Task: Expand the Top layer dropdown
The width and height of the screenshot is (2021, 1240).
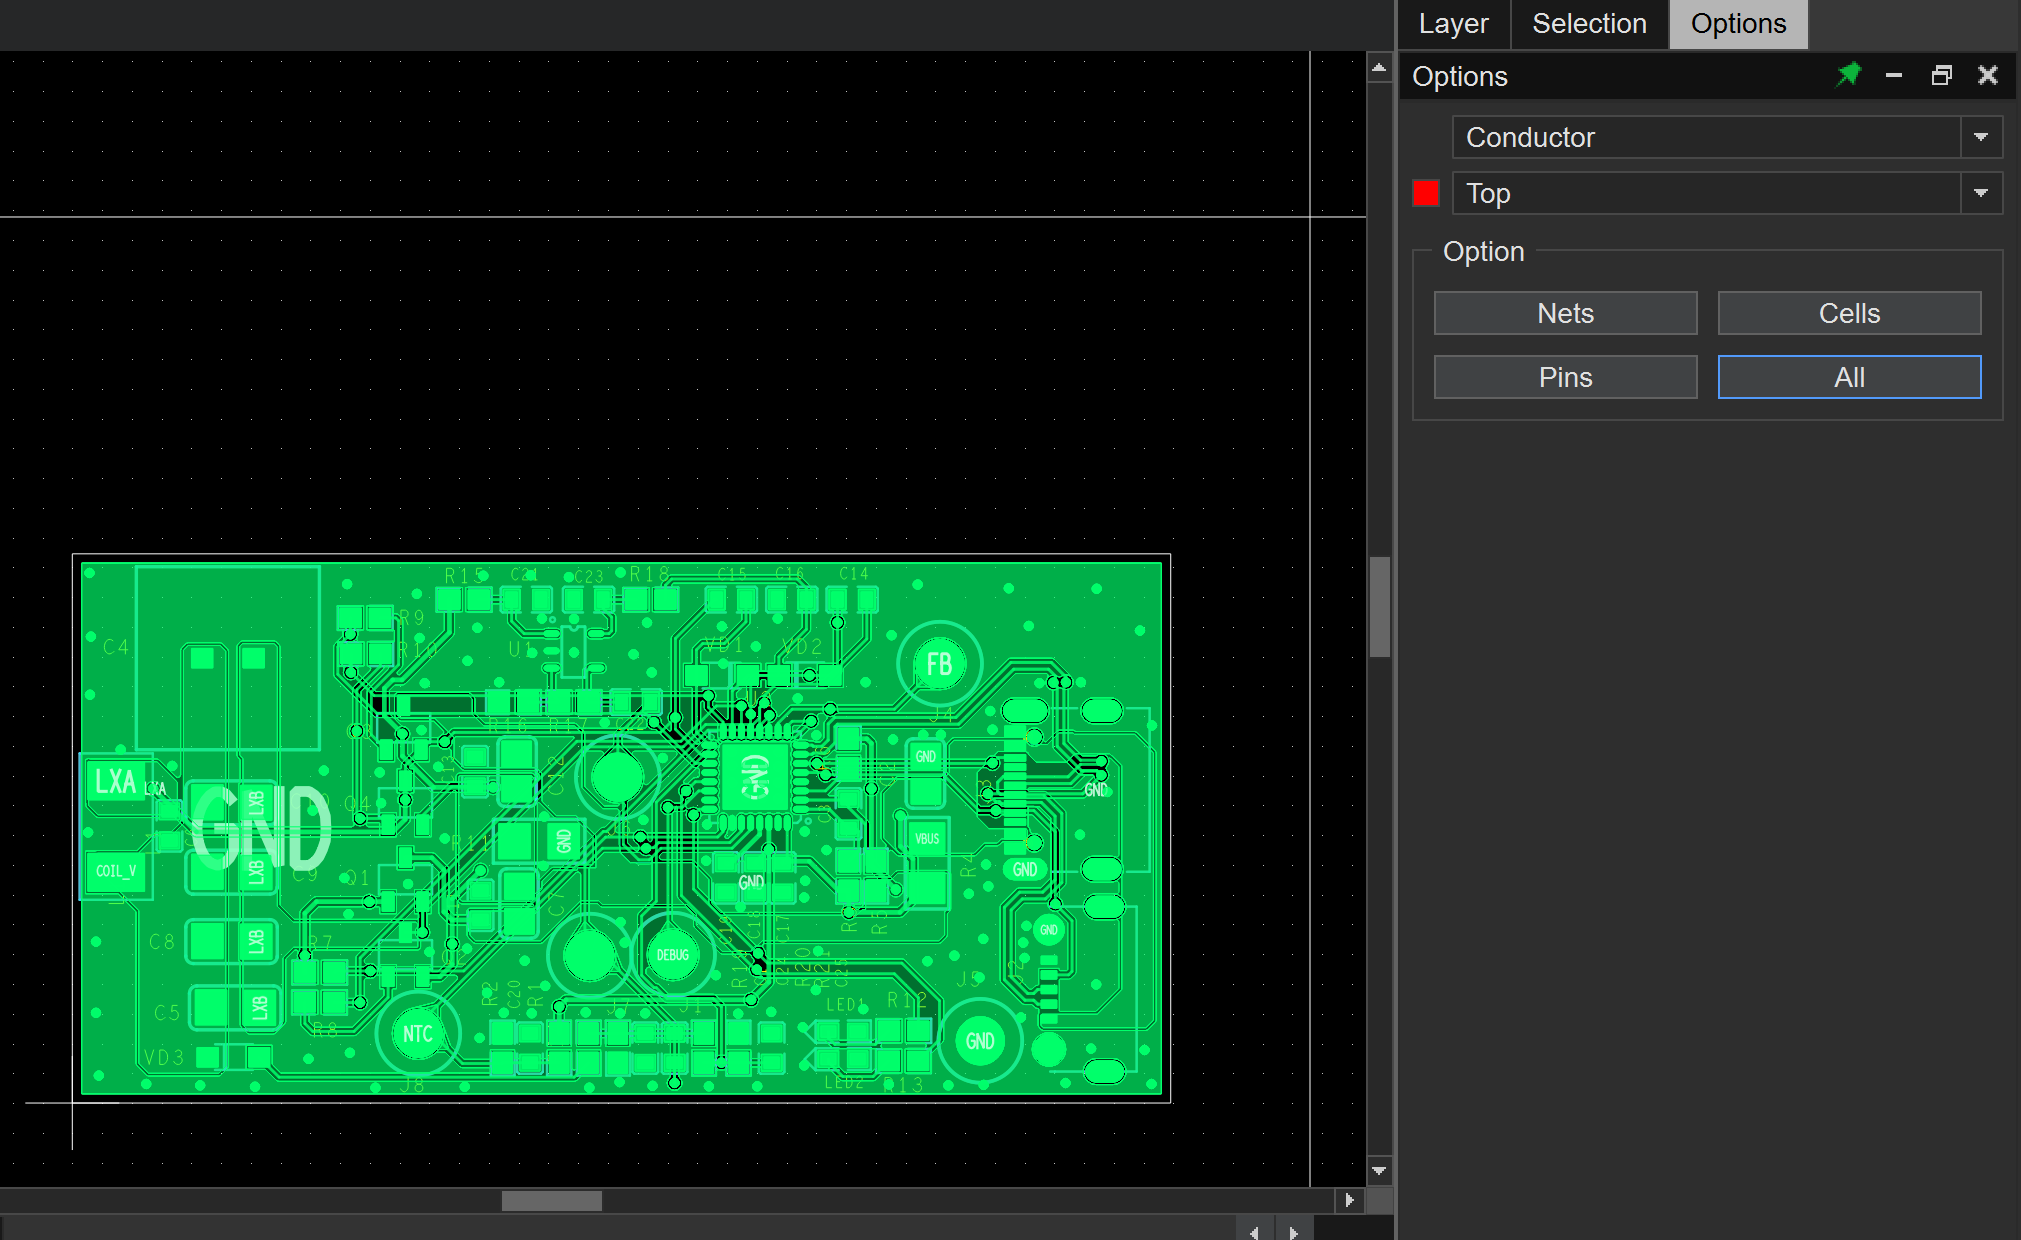Action: click(1980, 193)
